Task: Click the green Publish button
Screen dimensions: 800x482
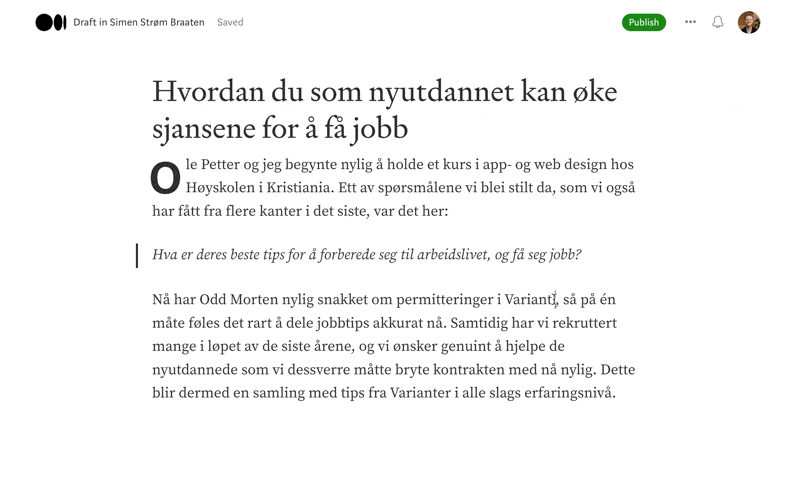Action: point(644,22)
